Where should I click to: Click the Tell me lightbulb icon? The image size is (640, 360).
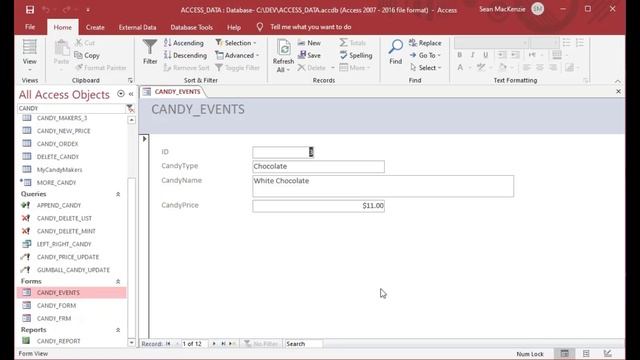point(260,27)
